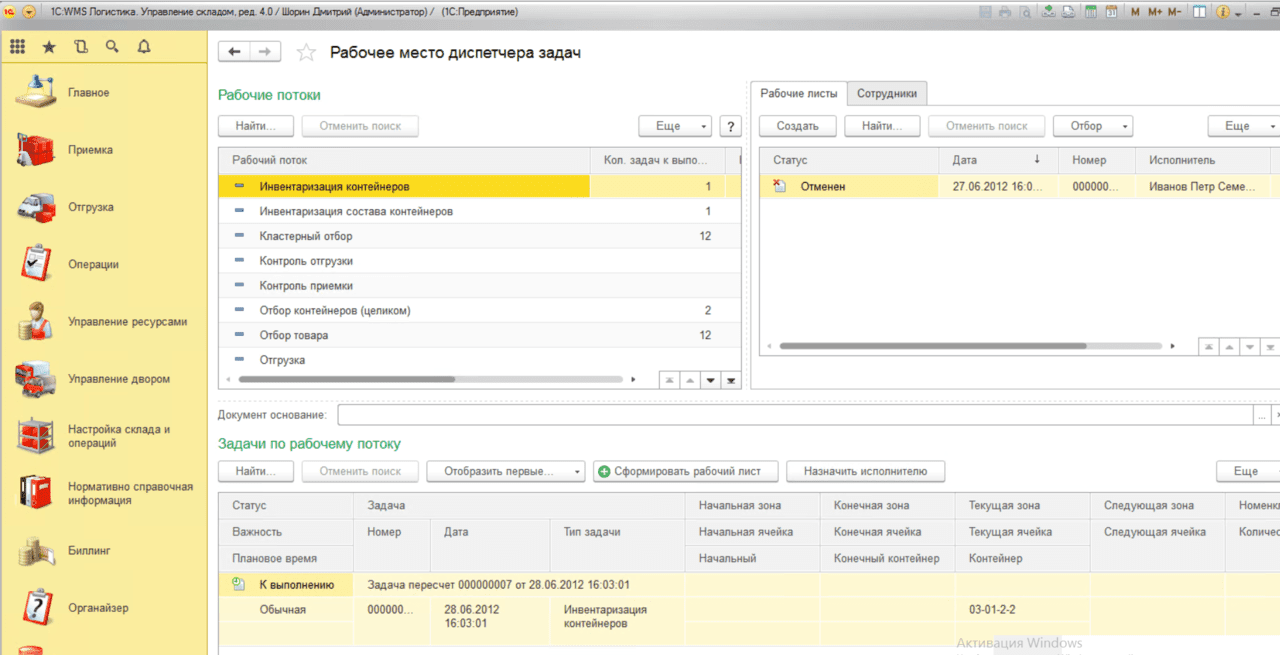This screenshot has height=655, width=1280.
Task: Click Найти in Рабочие листы
Action: [882, 126]
